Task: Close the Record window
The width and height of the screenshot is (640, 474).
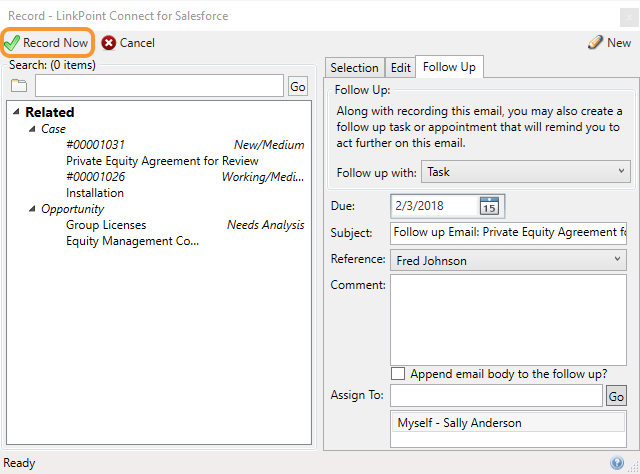Action: [629, 17]
